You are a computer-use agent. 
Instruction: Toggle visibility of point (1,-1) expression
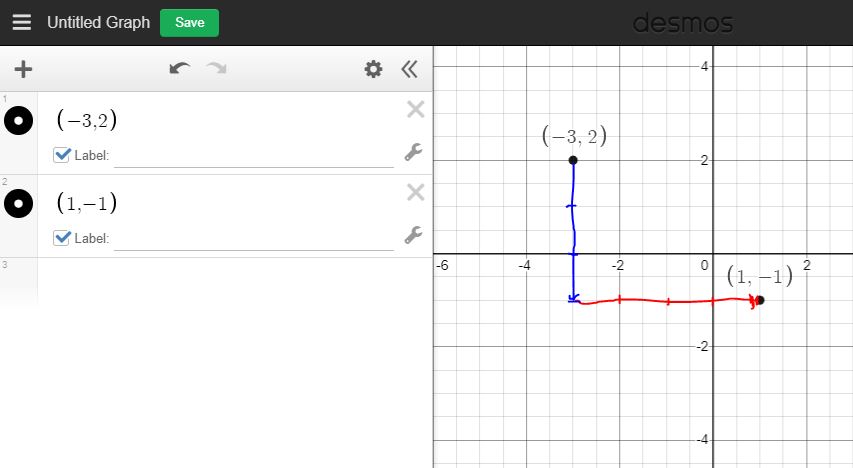(18, 204)
